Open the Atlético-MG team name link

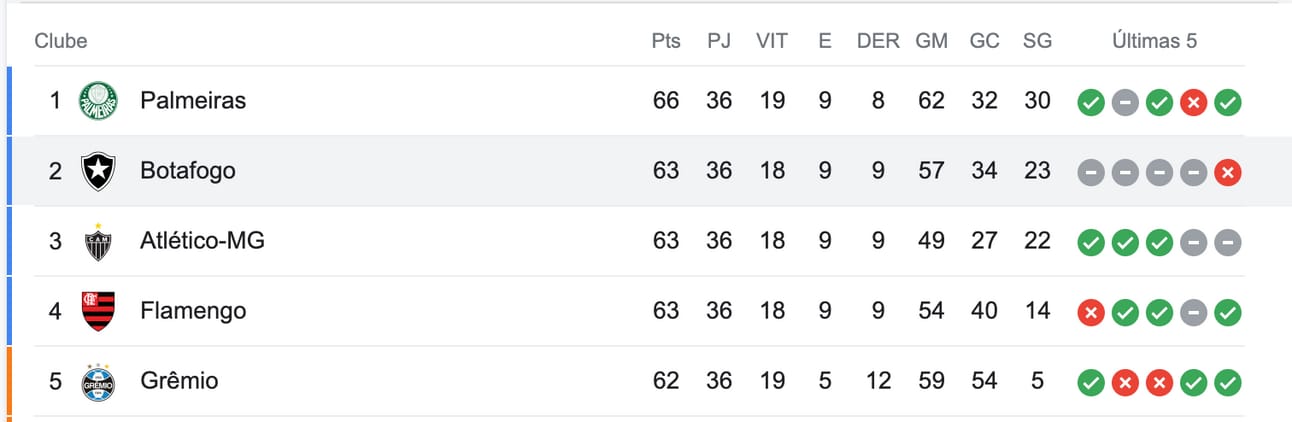click(202, 241)
